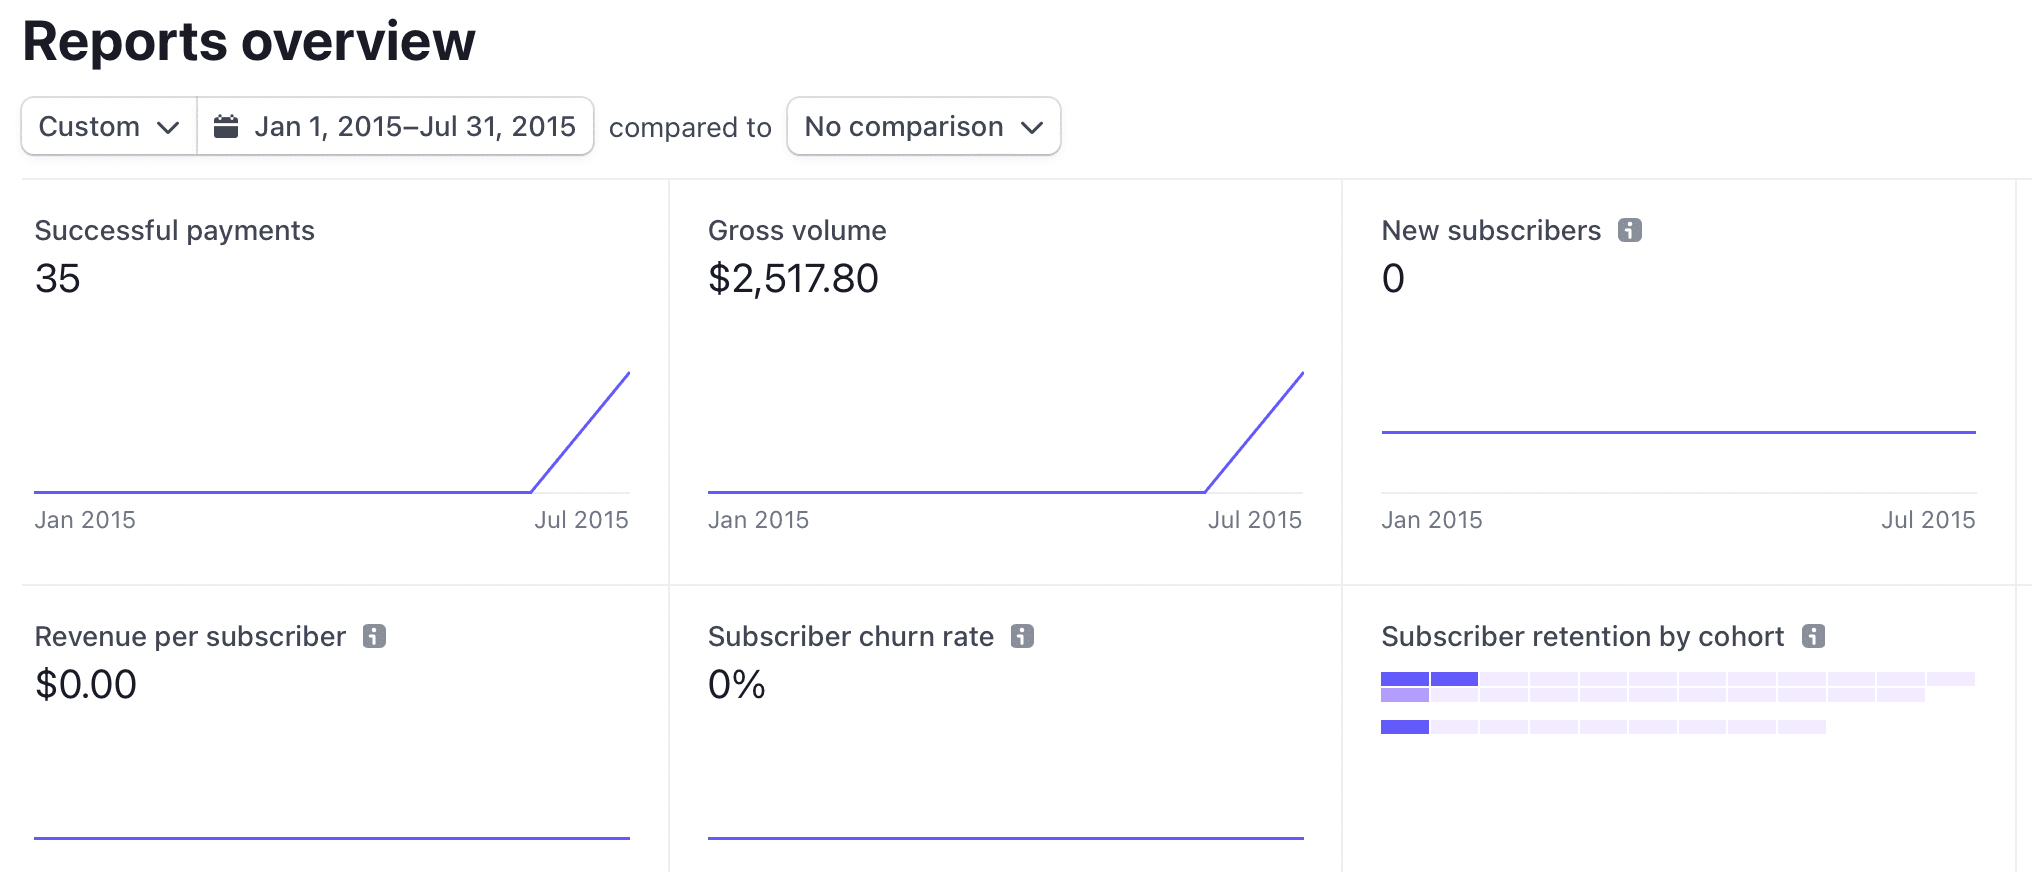Open the Jan 1, 2015–Jul 31, 2015 date picker
Screen dimensions: 2032x872
click(x=414, y=126)
